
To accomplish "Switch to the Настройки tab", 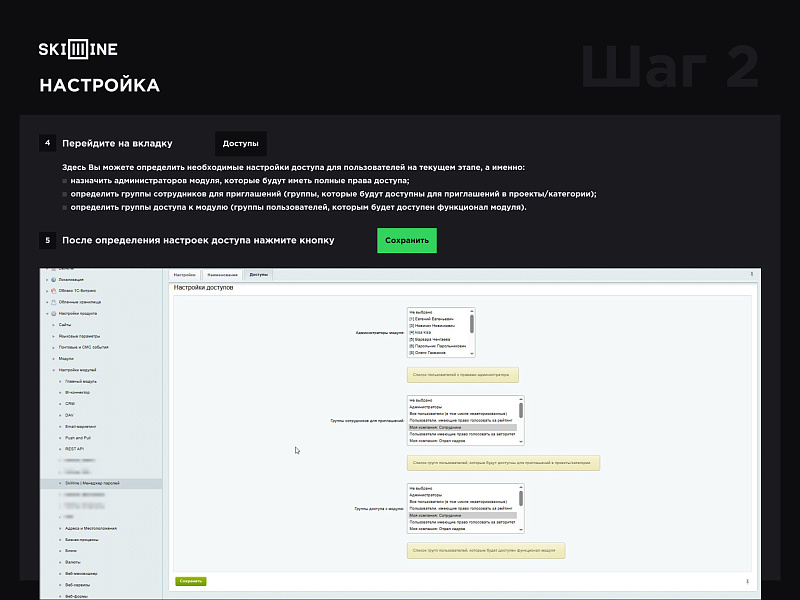I will (185, 275).
